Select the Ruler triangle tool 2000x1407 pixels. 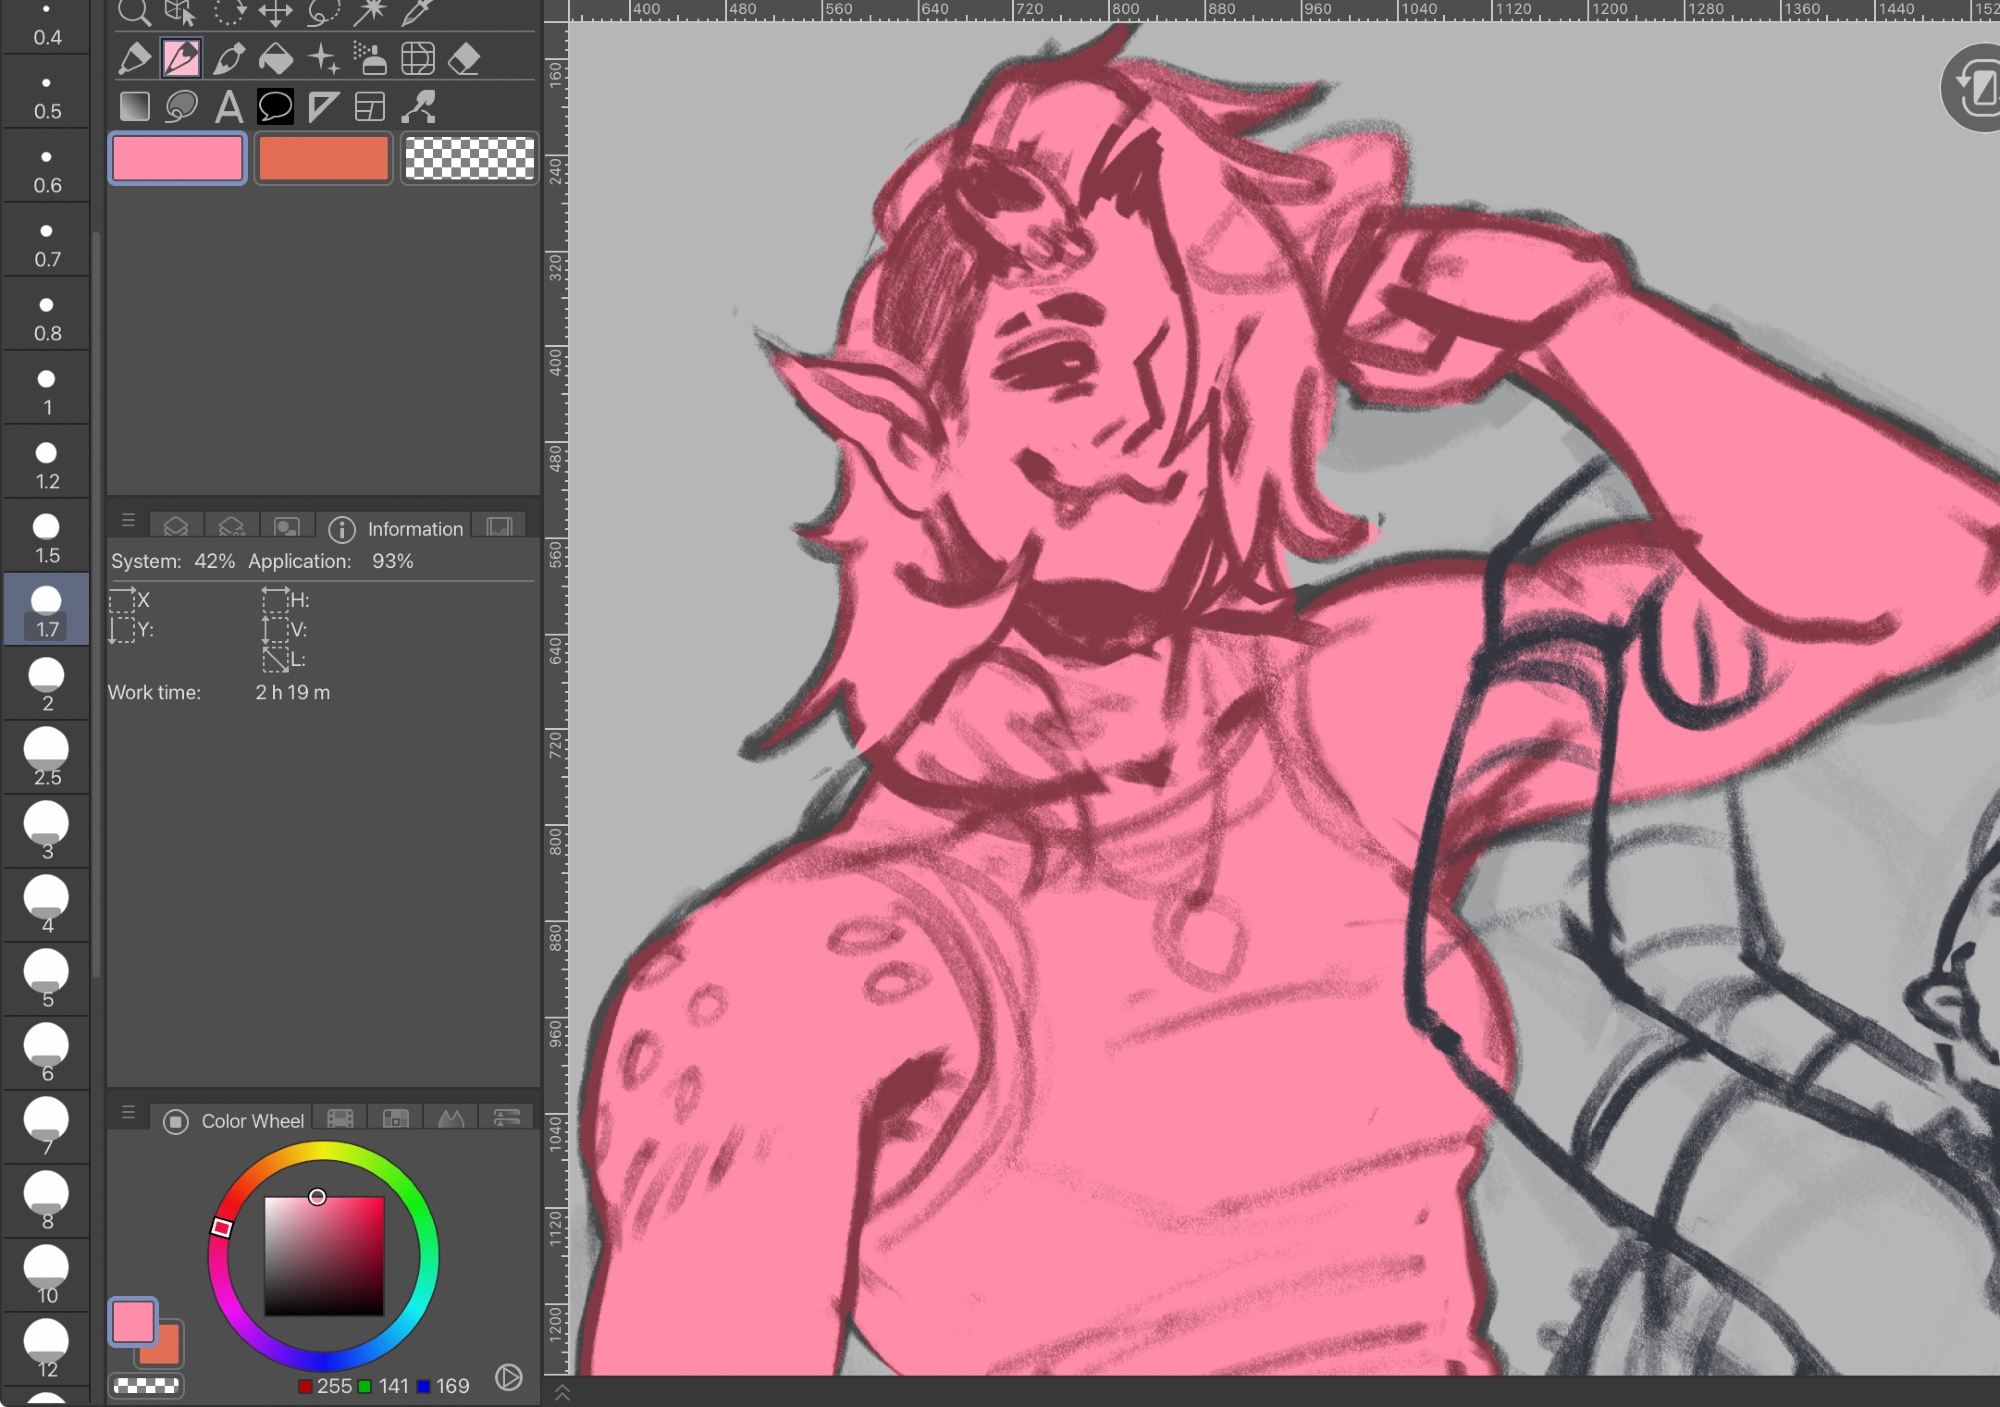coord(322,107)
